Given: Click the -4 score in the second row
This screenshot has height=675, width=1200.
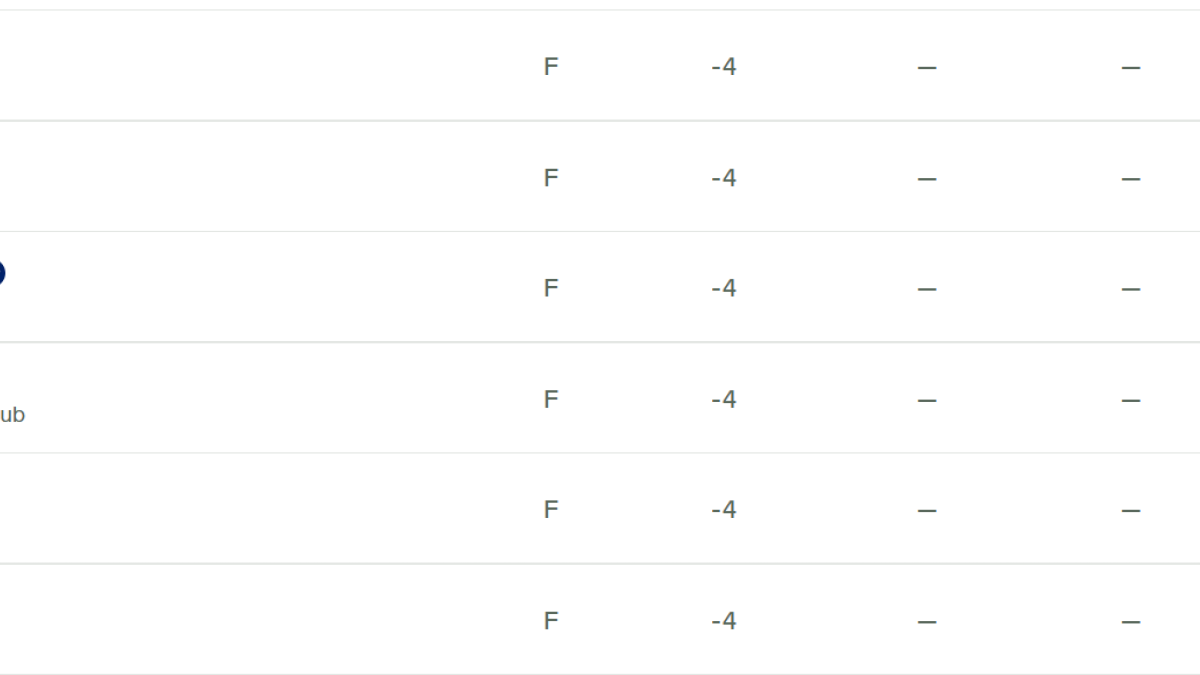Looking at the screenshot, I should pos(724,178).
